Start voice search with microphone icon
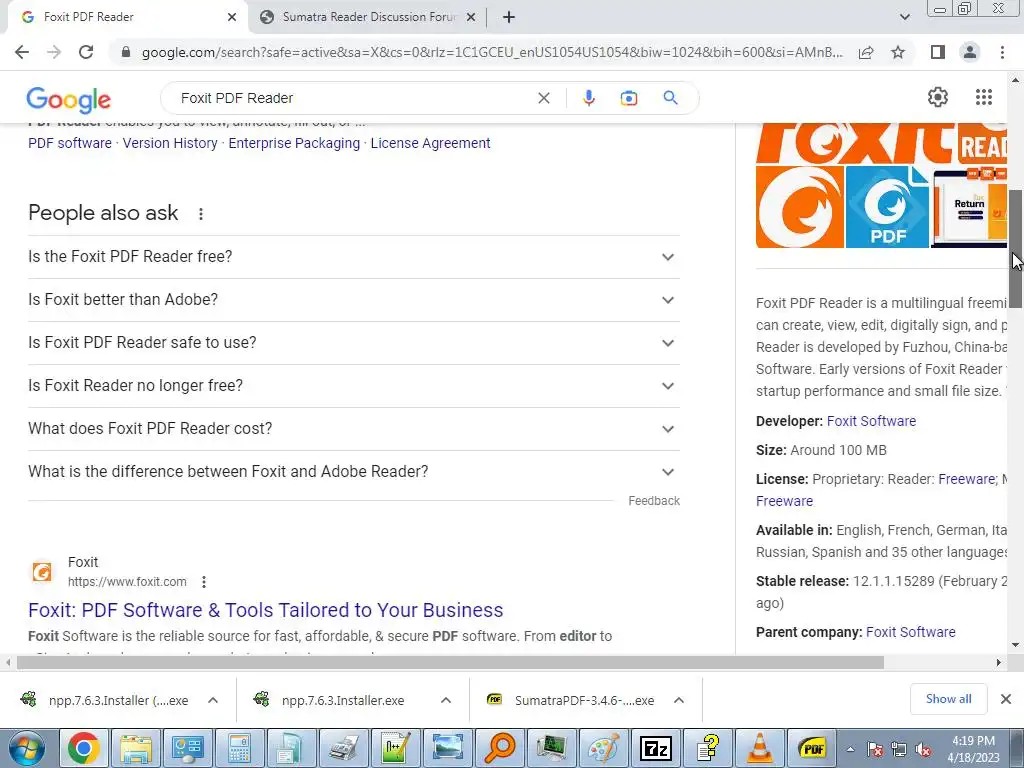Image resolution: width=1024 pixels, height=768 pixels. click(588, 98)
